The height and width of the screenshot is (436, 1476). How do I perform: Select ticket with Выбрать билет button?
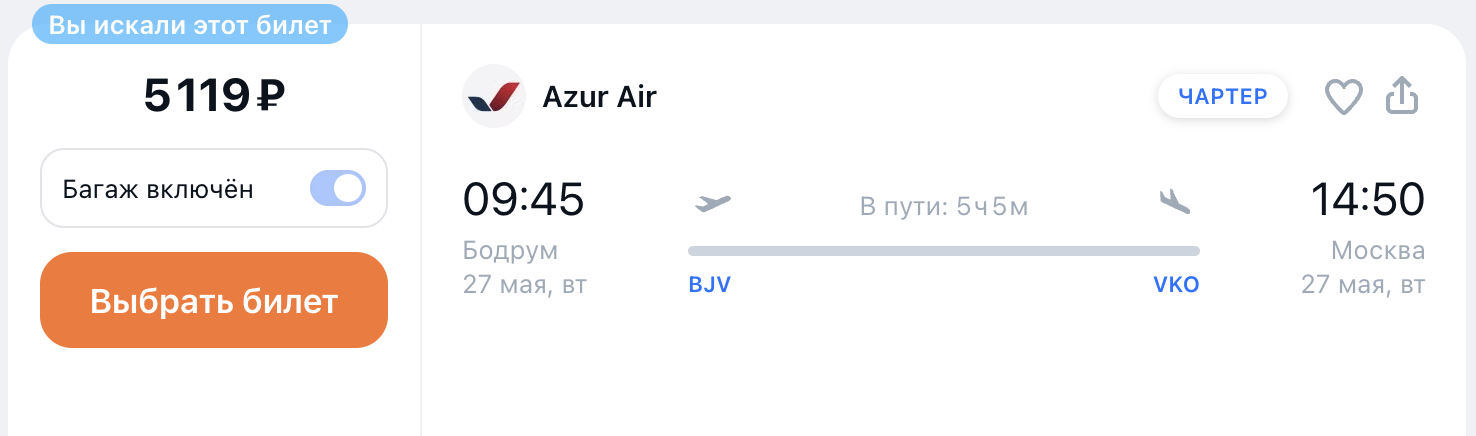[214, 300]
